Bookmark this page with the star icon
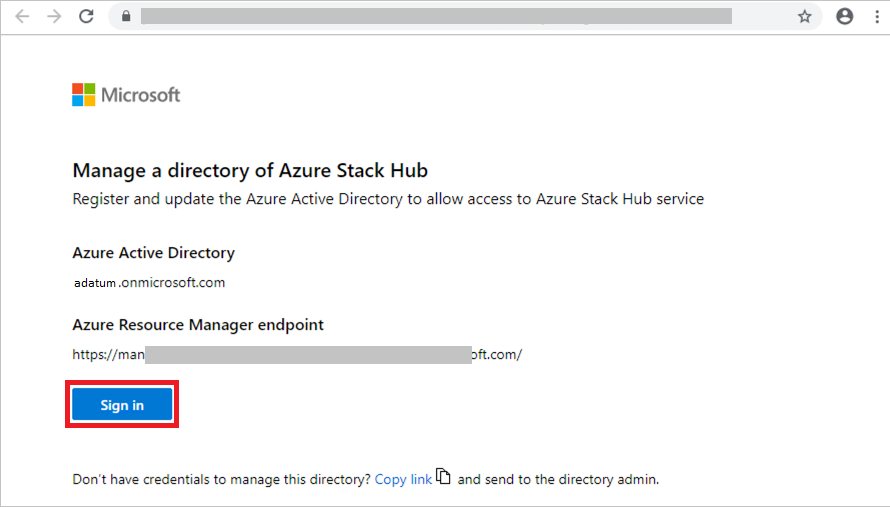 [804, 16]
